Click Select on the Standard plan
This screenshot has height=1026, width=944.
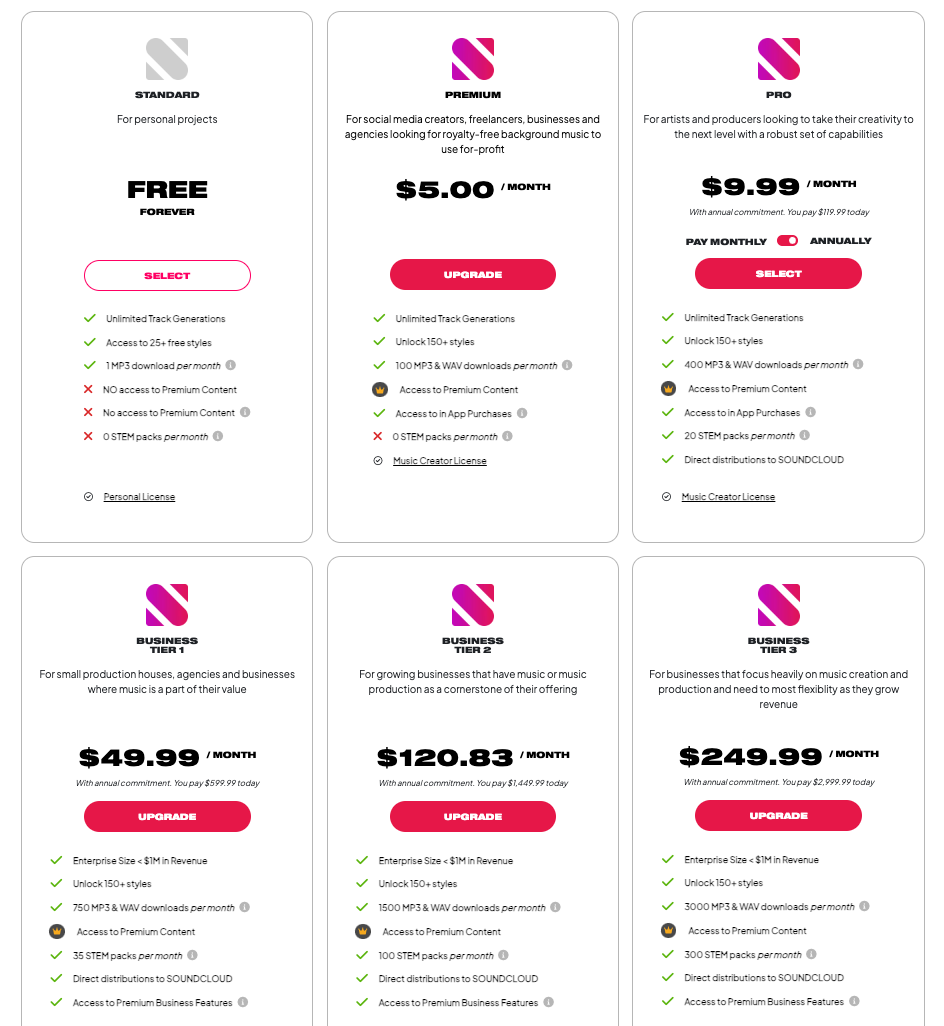pos(167,275)
